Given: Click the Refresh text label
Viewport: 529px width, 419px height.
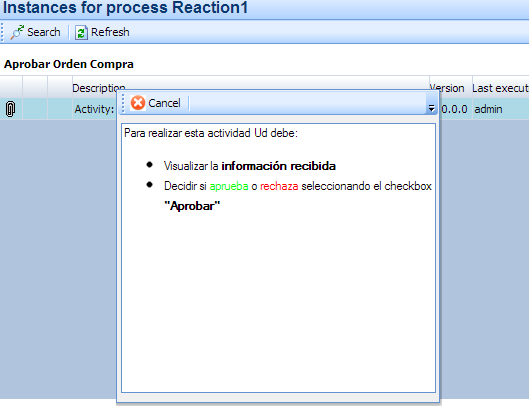Looking at the screenshot, I should [110, 32].
